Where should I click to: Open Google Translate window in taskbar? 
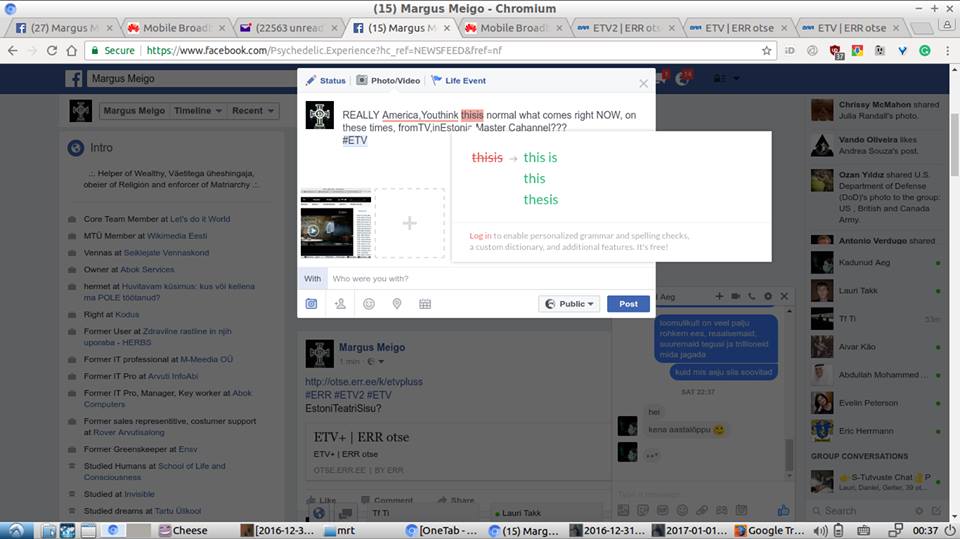click(x=771, y=530)
